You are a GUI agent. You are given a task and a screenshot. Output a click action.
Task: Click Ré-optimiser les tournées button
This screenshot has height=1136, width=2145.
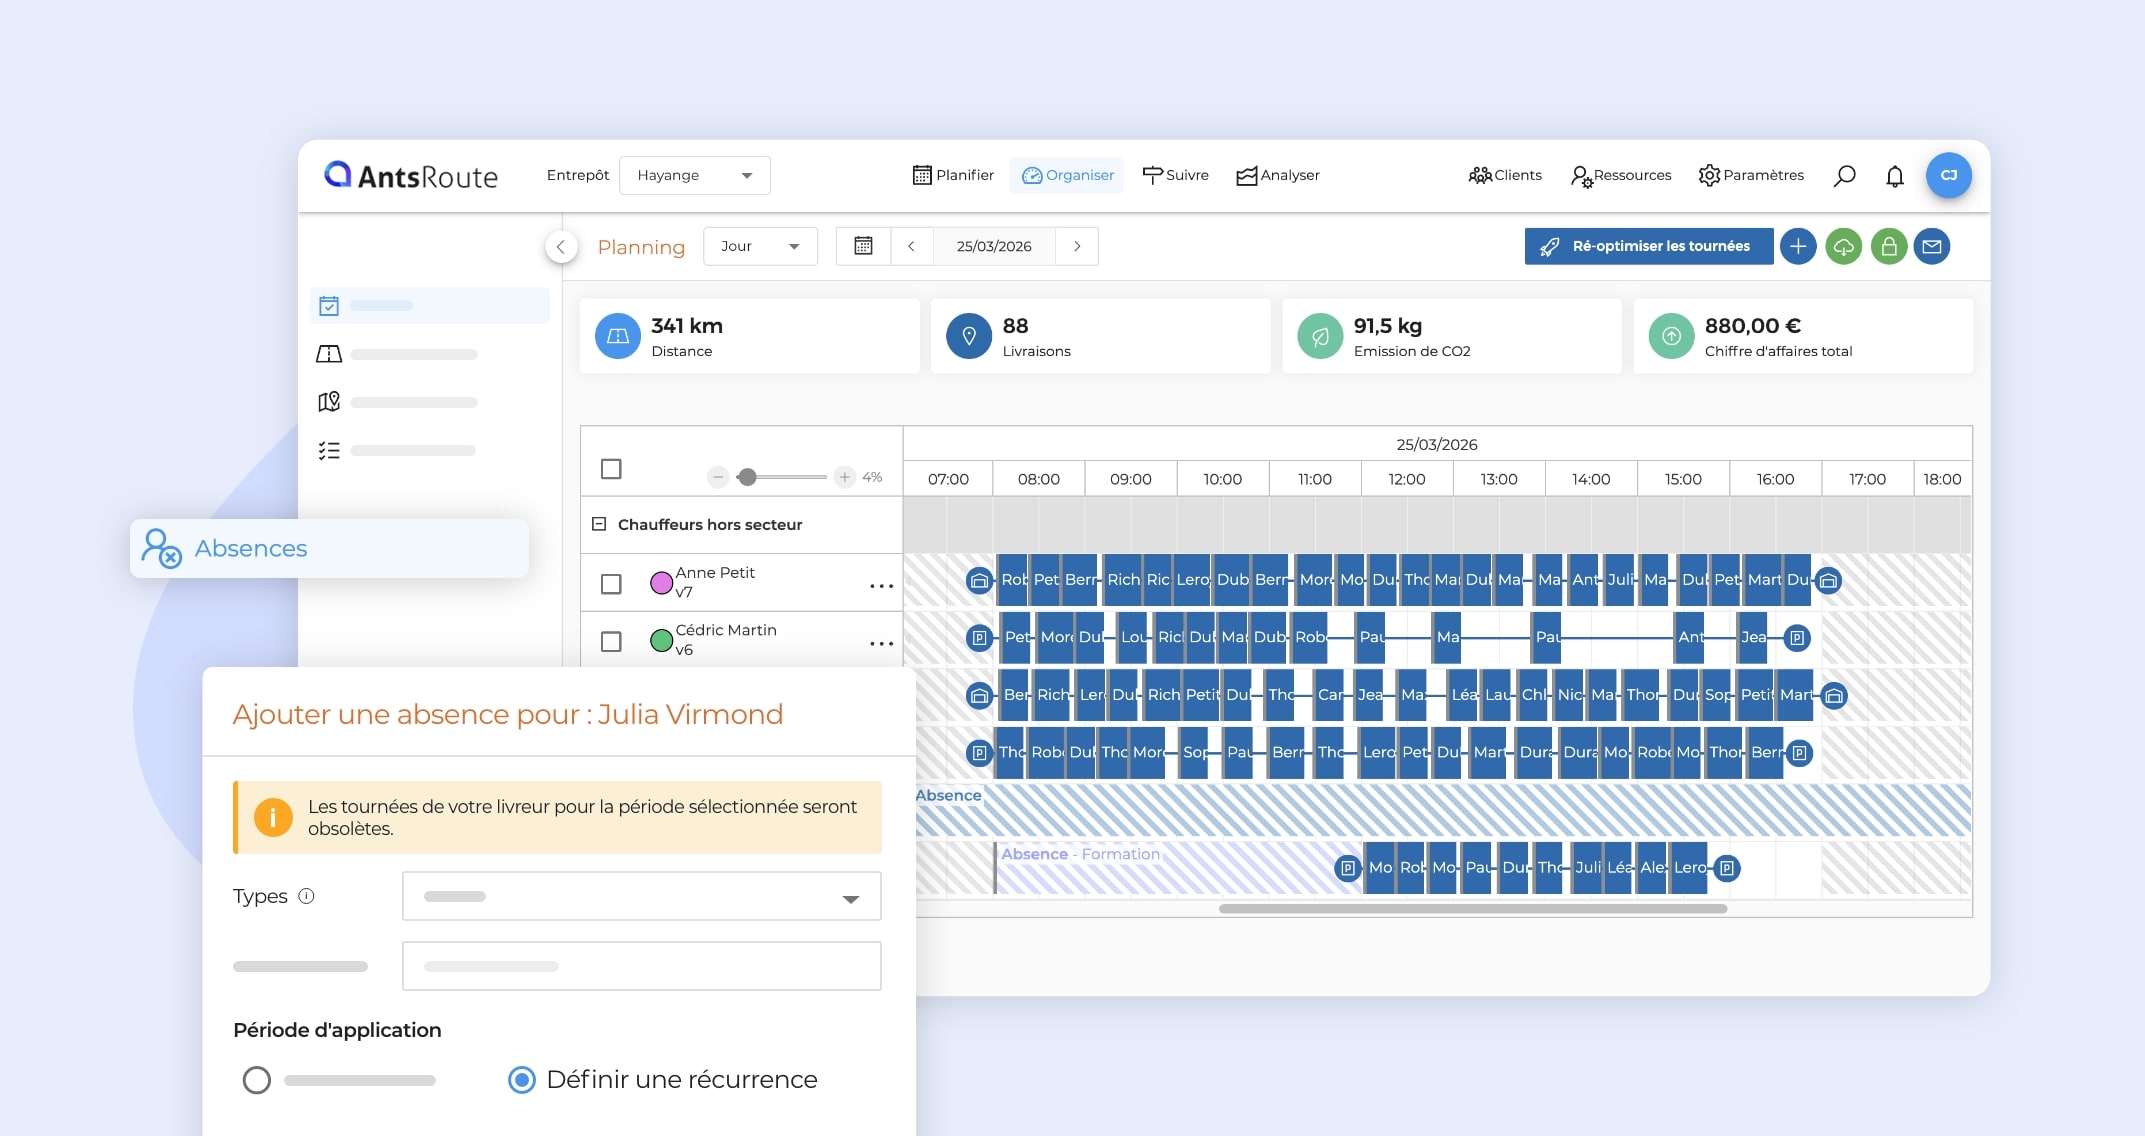[1648, 246]
